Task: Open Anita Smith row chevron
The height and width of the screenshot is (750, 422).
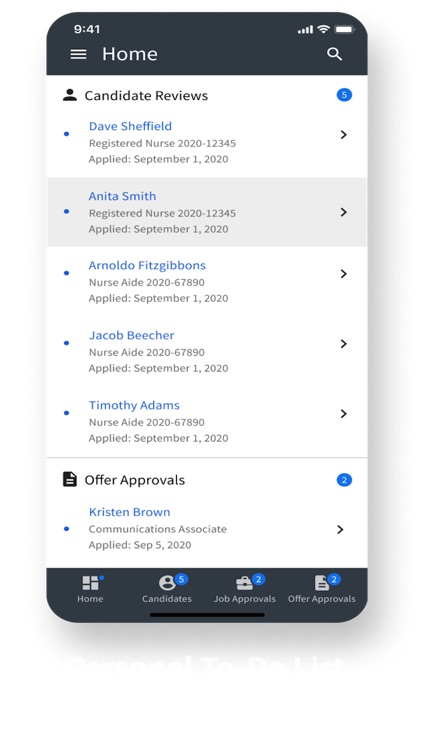Action: point(344,212)
